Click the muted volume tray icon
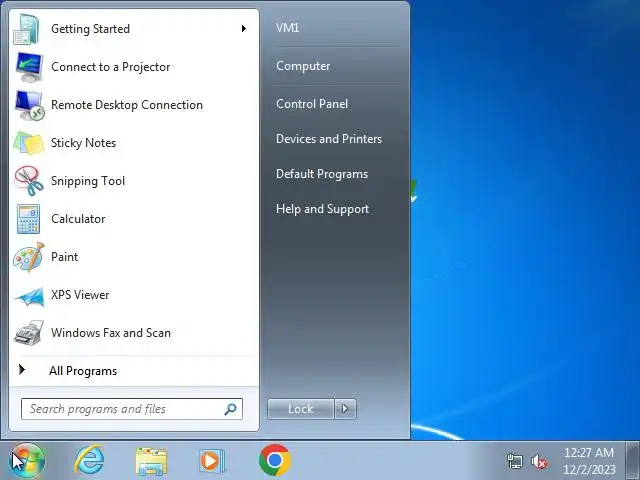Image resolution: width=640 pixels, height=480 pixels. coord(539,462)
